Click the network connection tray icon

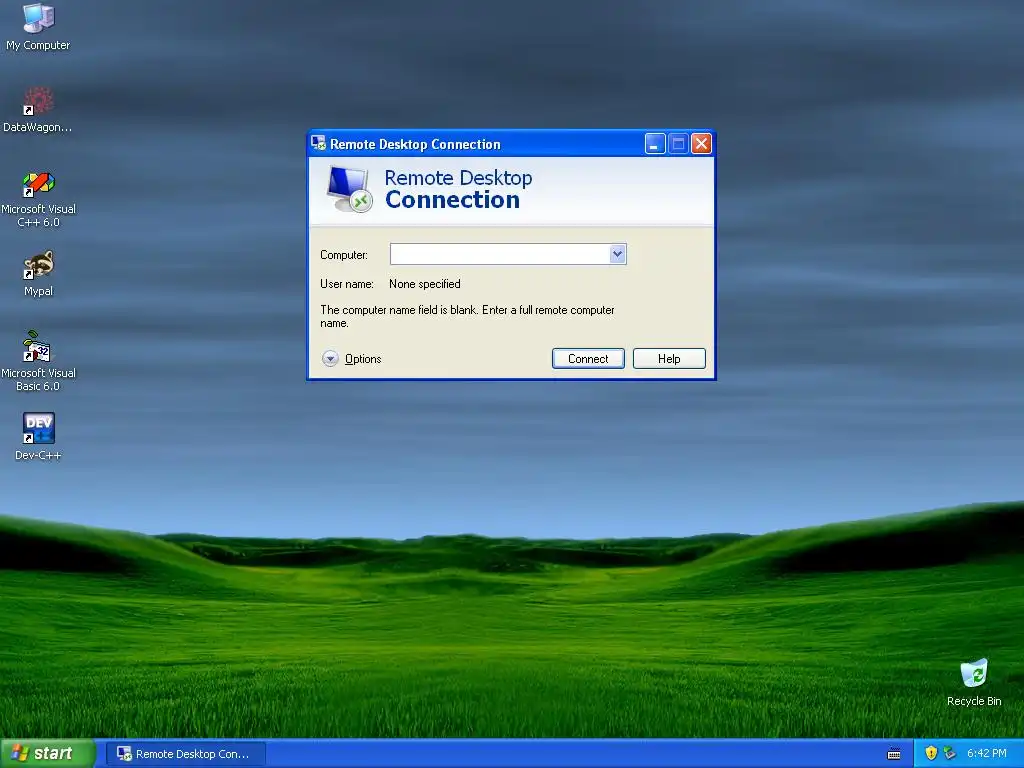(x=950, y=753)
